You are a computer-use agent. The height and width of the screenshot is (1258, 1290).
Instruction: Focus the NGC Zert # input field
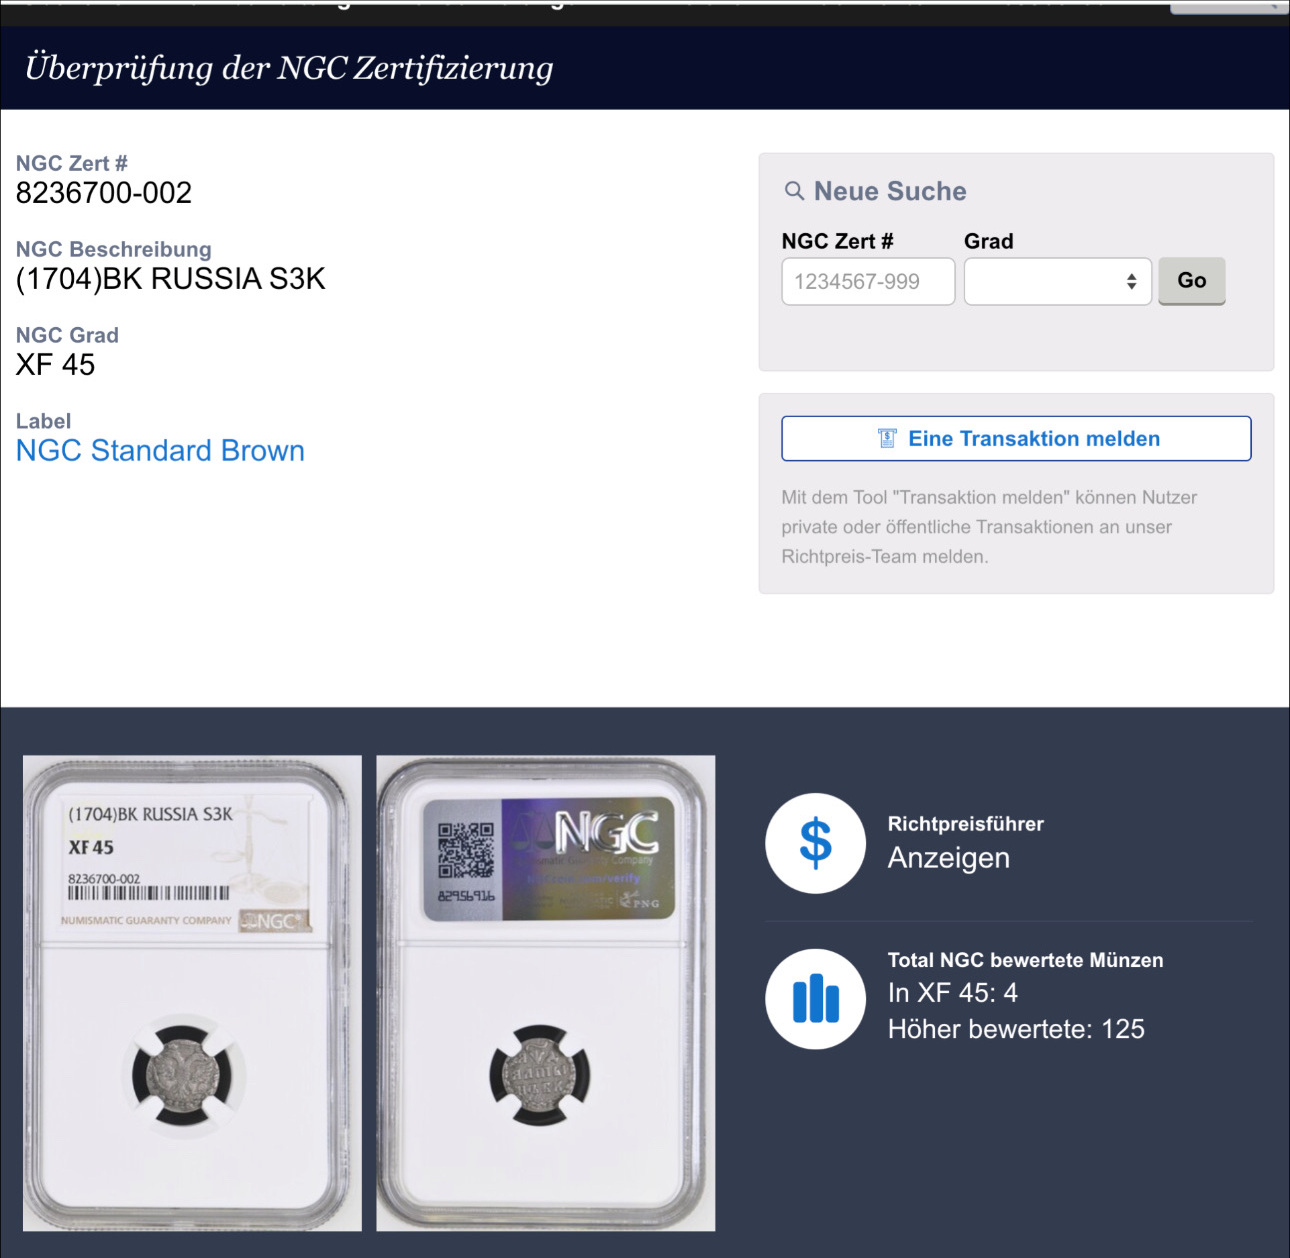(868, 281)
